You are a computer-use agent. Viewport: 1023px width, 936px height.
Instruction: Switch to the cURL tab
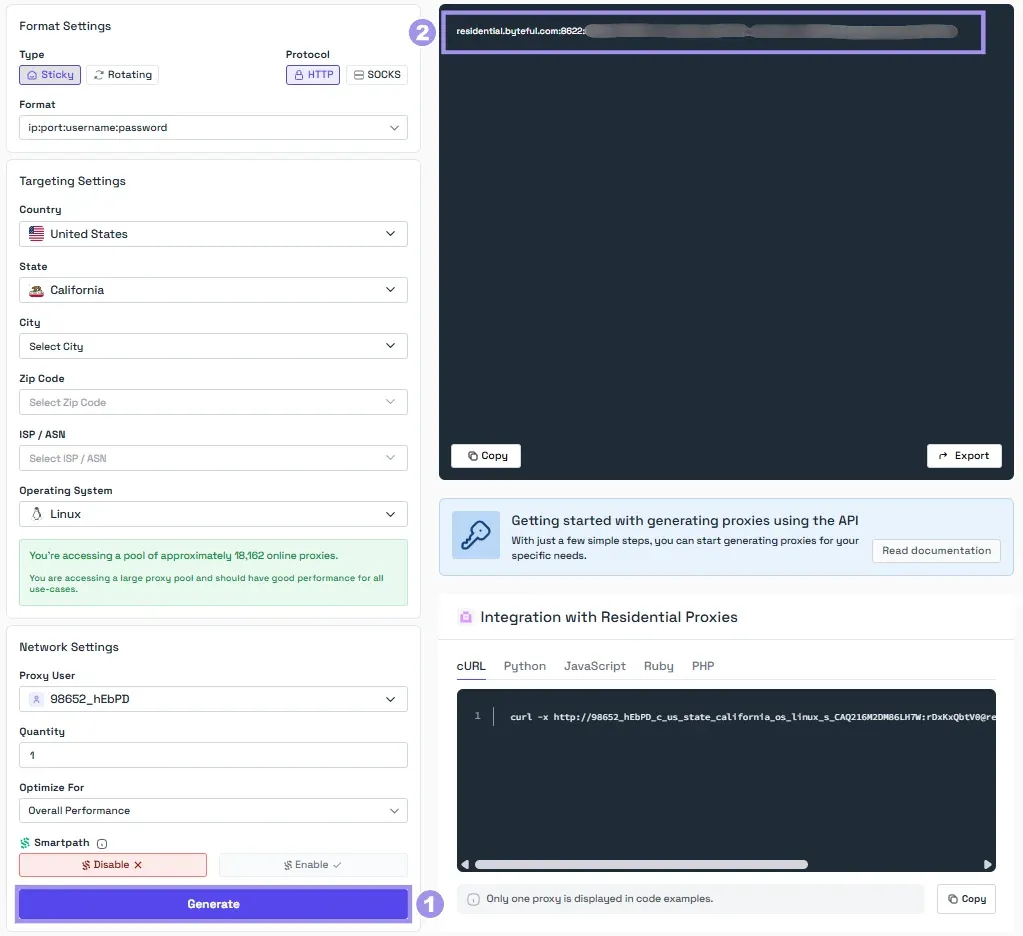(x=471, y=666)
